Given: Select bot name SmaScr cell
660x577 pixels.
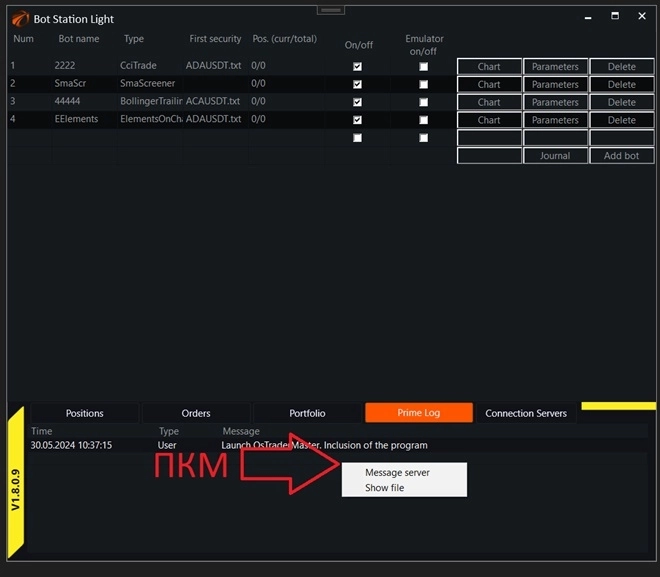Looking at the screenshot, I should tap(84, 83).
